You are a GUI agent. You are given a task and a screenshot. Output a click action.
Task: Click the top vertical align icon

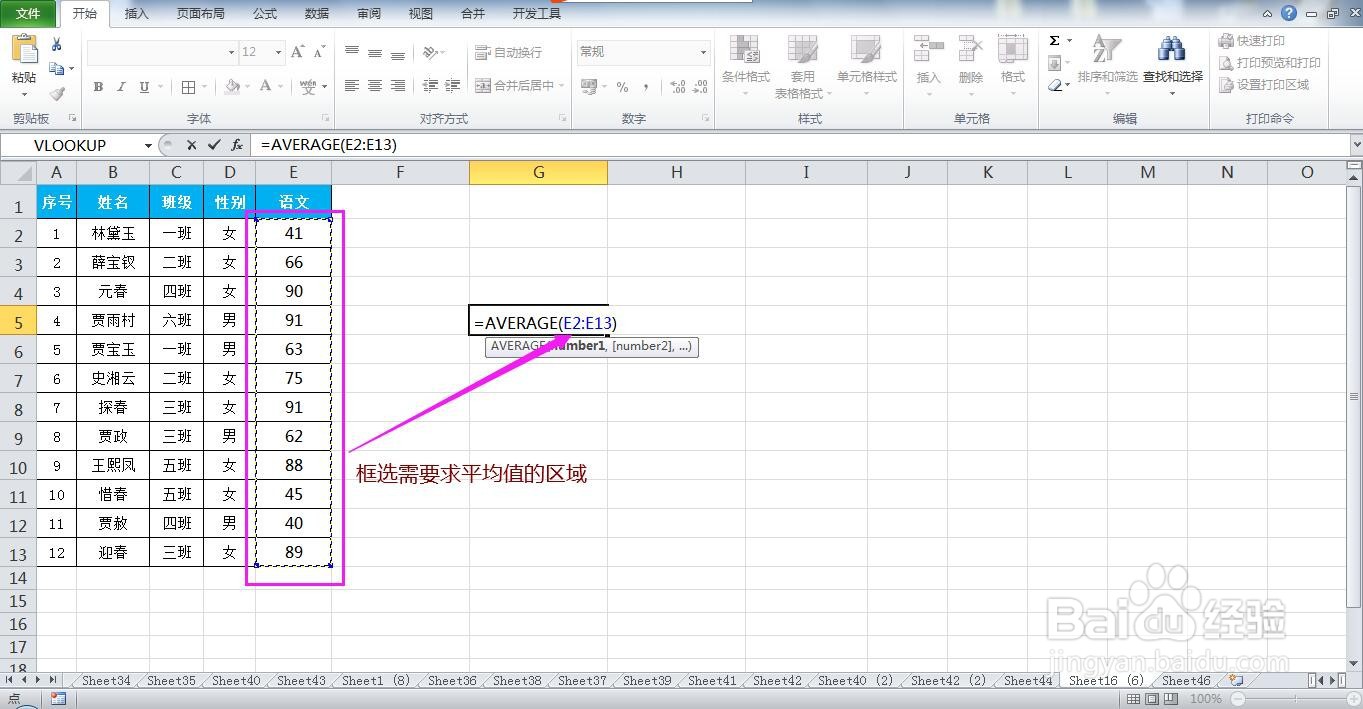pyautogui.click(x=352, y=52)
